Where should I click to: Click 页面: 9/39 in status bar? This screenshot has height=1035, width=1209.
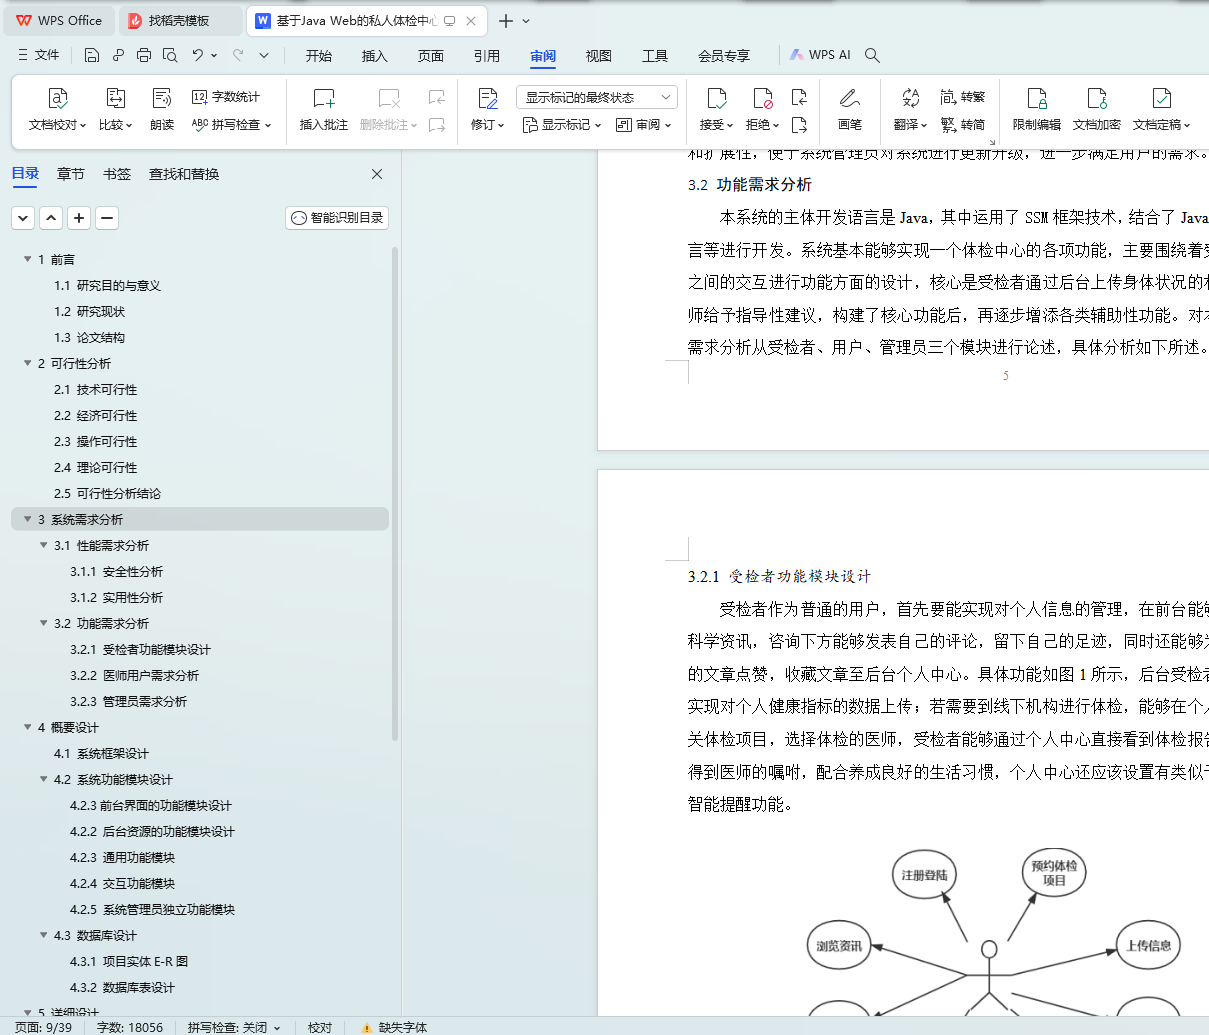coord(43,1027)
